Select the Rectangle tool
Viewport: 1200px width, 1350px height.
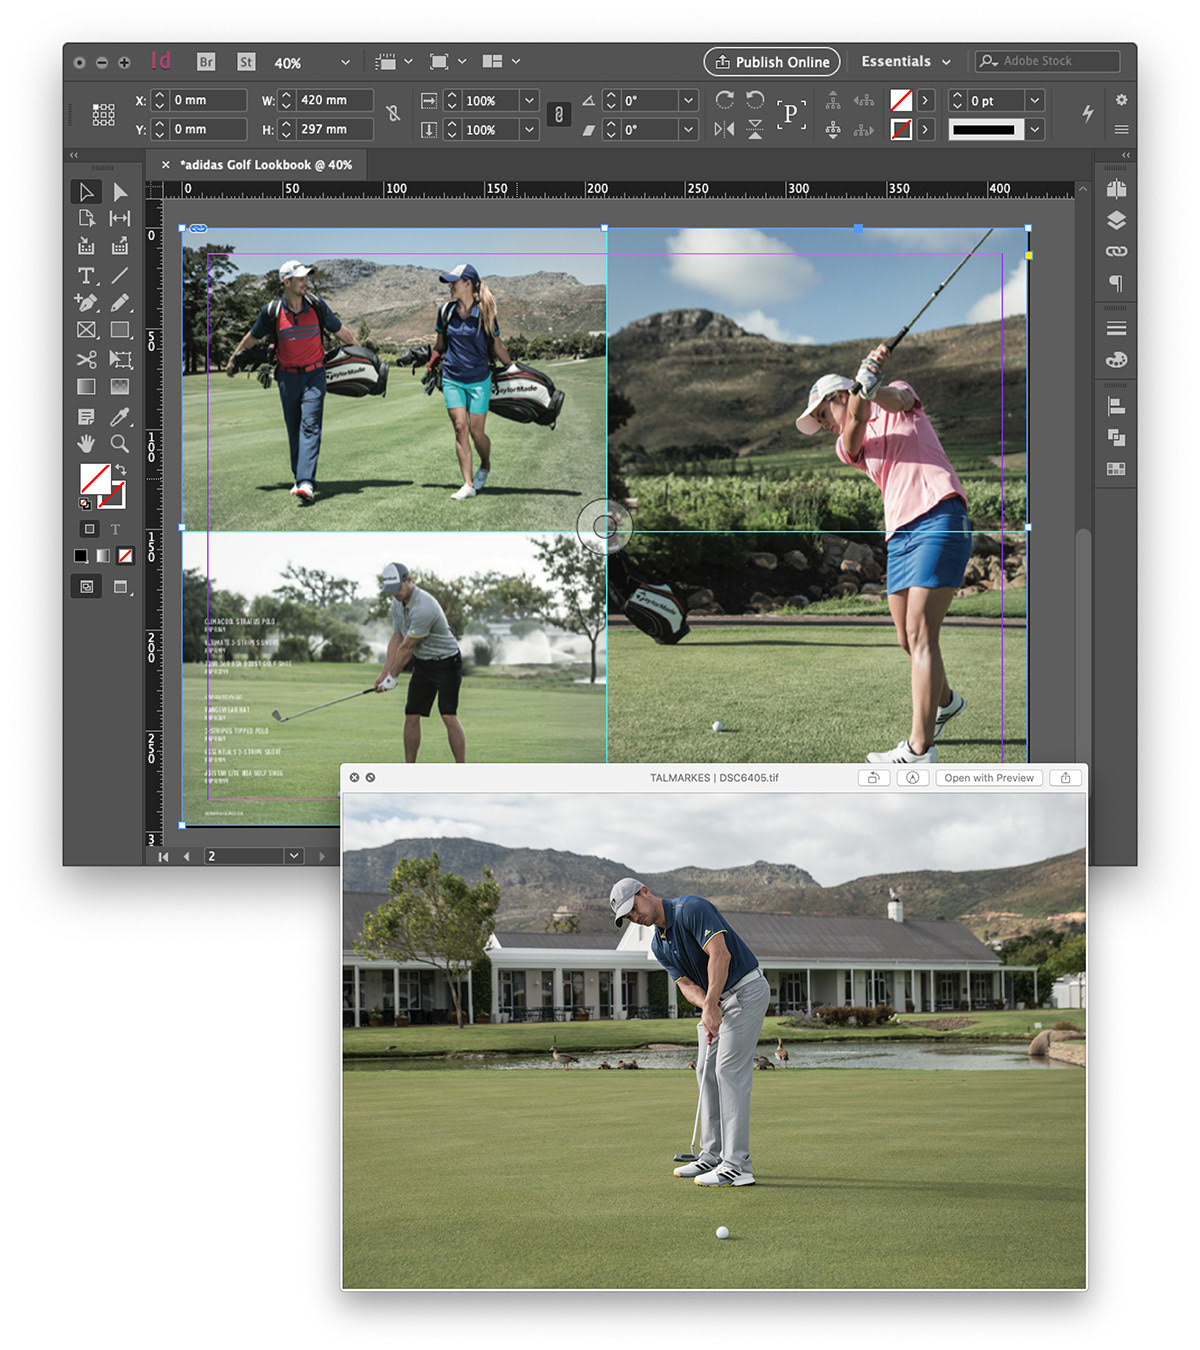point(120,330)
